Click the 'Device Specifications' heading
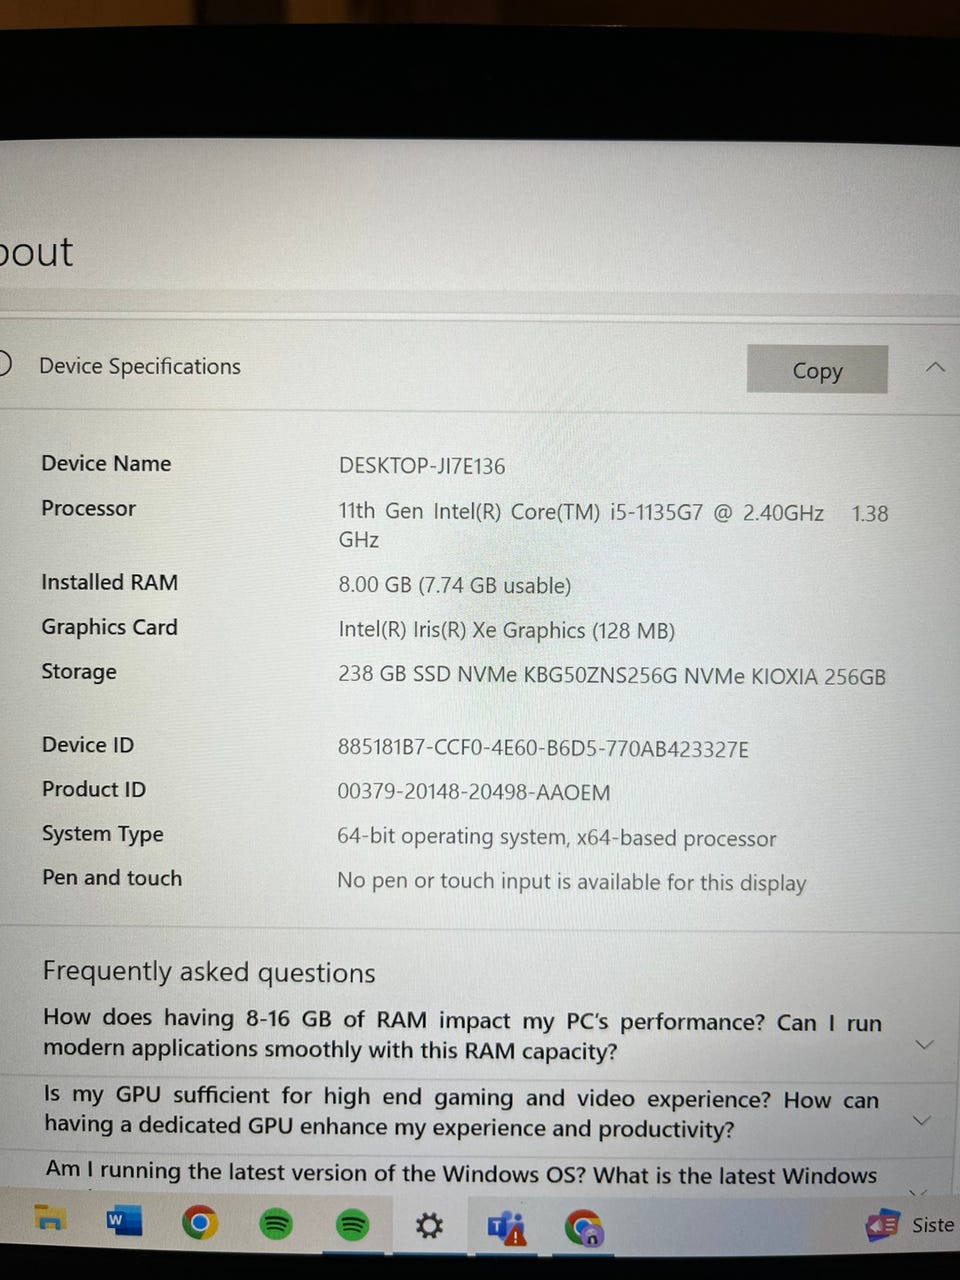960x1280 pixels. pyautogui.click(x=140, y=366)
